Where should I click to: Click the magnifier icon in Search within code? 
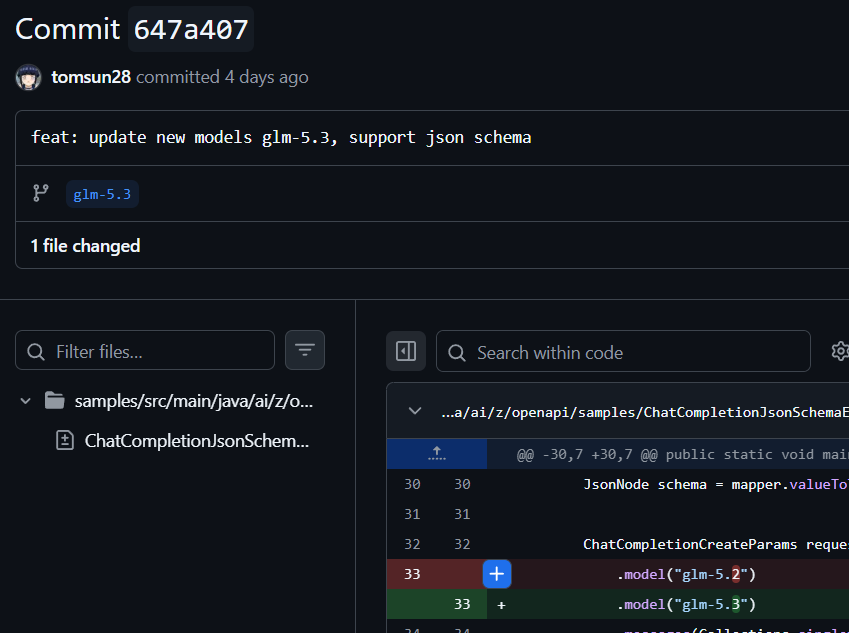point(456,353)
